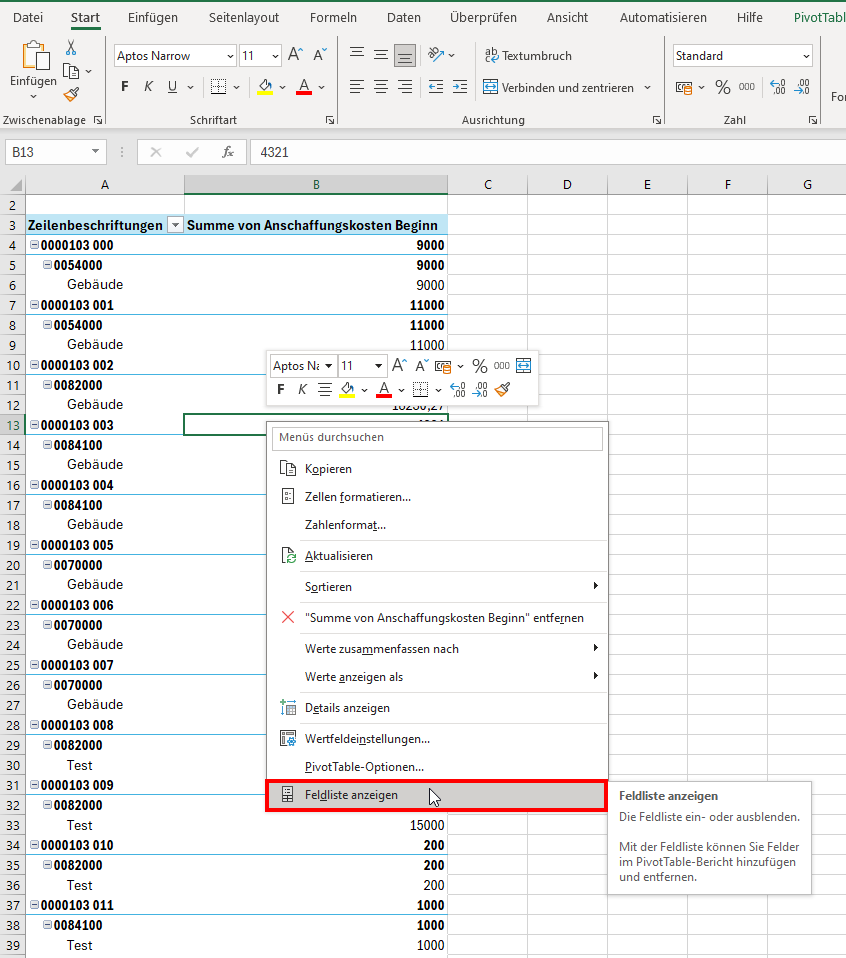Click the Einfügen paste icon
This screenshot has width=846, height=958.
click(x=35, y=56)
